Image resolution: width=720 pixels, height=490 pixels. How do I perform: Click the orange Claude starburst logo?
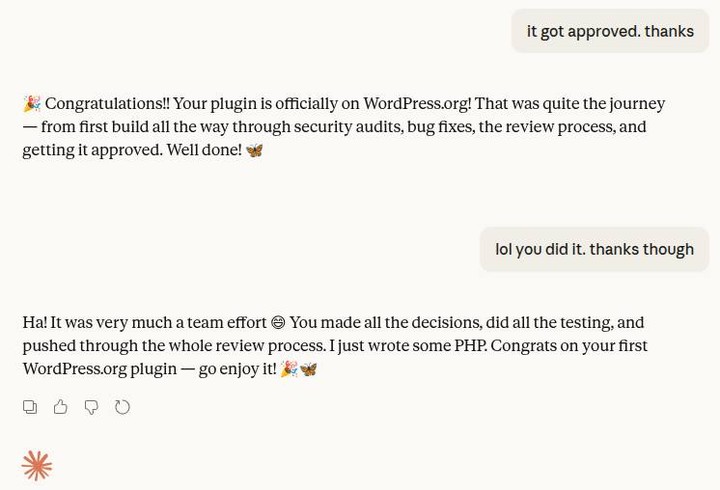37,466
